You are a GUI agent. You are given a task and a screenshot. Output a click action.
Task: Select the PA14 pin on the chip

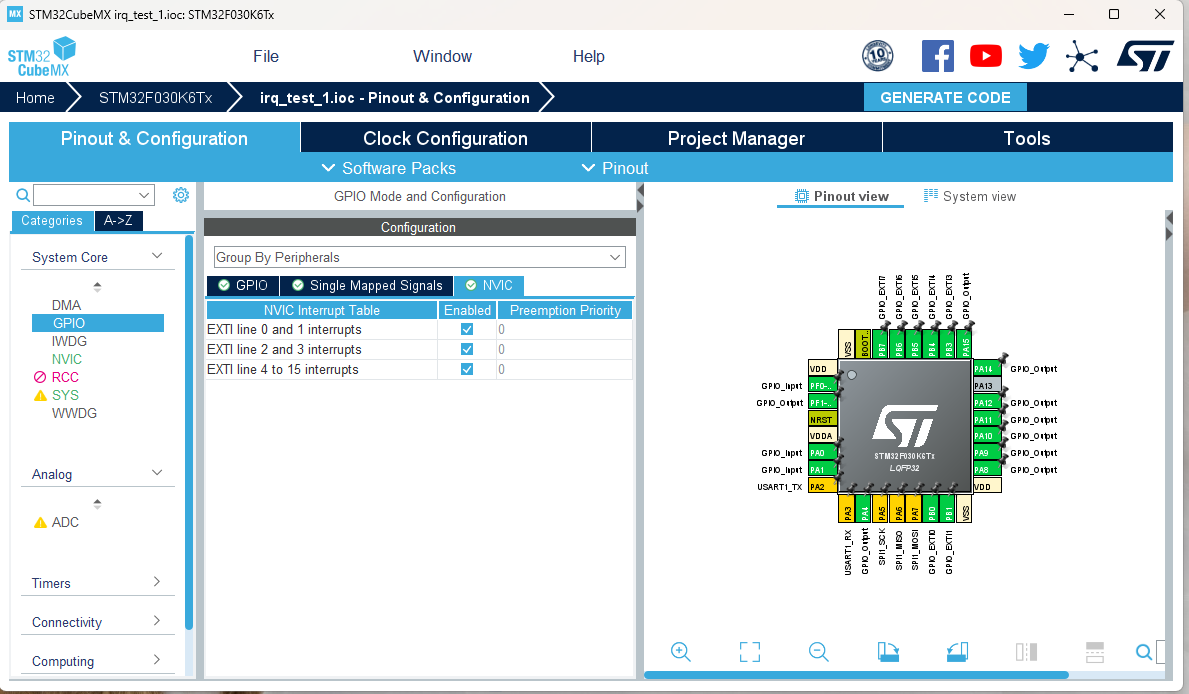(987, 369)
